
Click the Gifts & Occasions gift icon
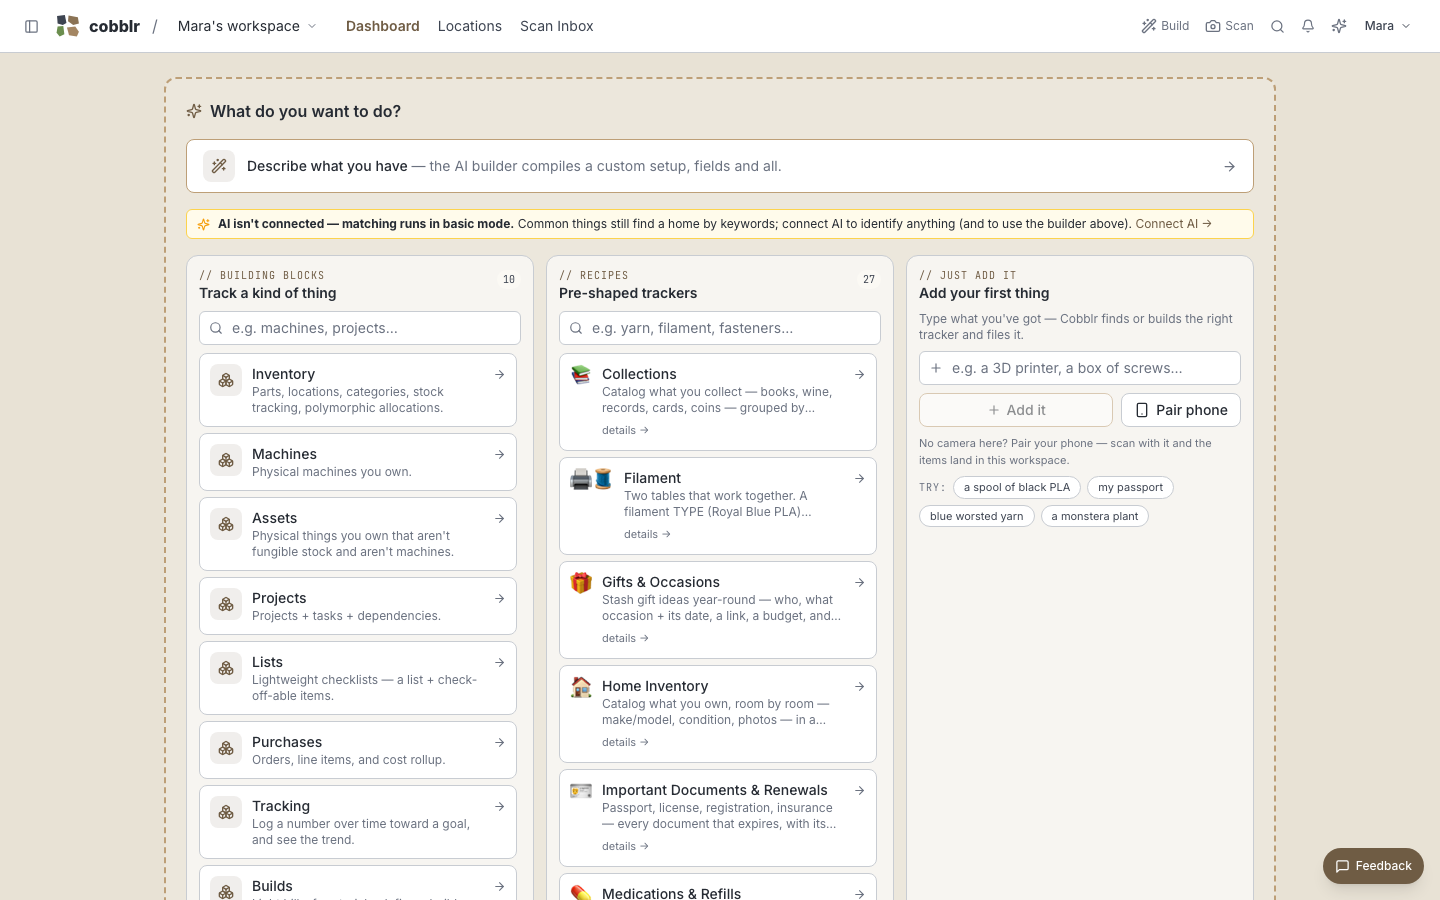click(x=581, y=582)
